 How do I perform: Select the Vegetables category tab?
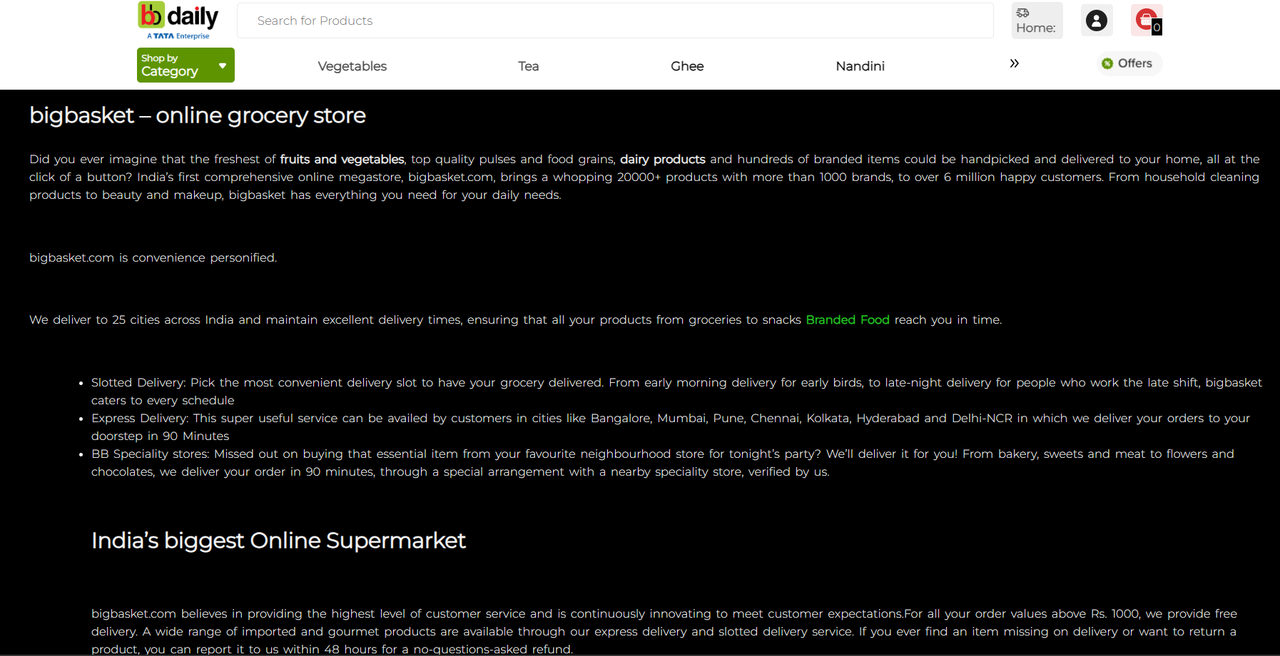coord(352,66)
